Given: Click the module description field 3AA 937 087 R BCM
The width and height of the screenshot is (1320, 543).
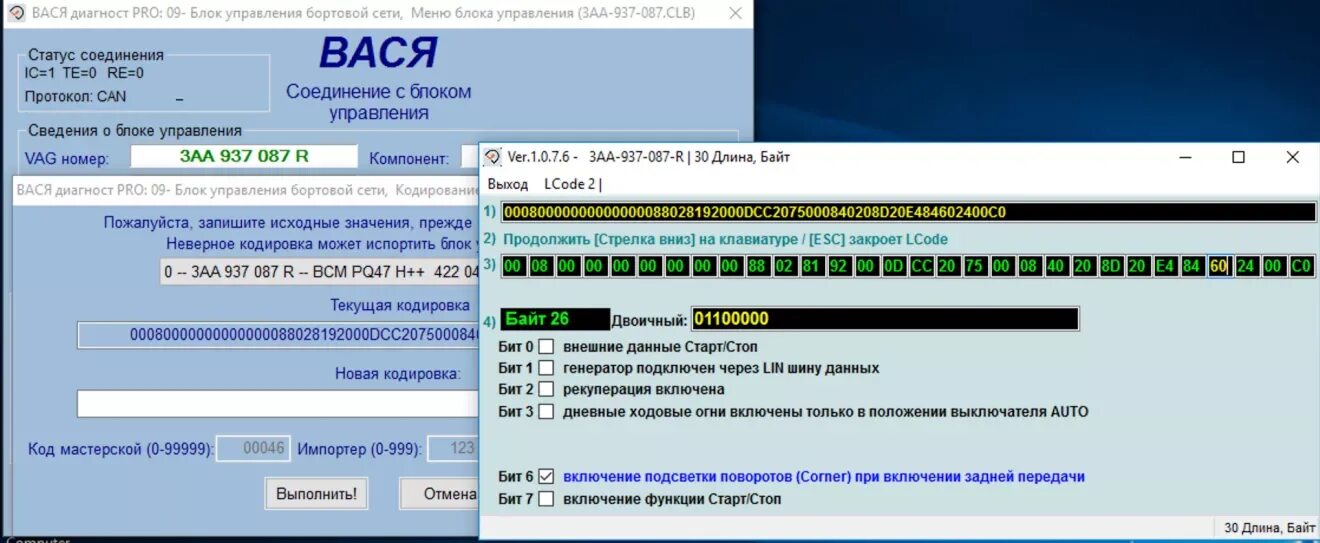Looking at the screenshot, I should (x=320, y=271).
